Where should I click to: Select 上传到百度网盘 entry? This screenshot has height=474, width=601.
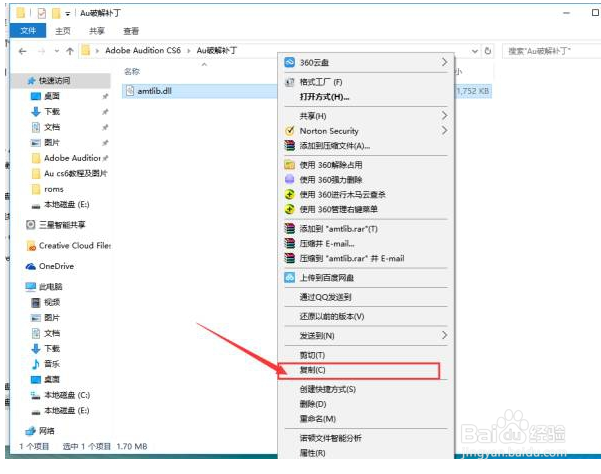pyautogui.click(x=366, y=277)
